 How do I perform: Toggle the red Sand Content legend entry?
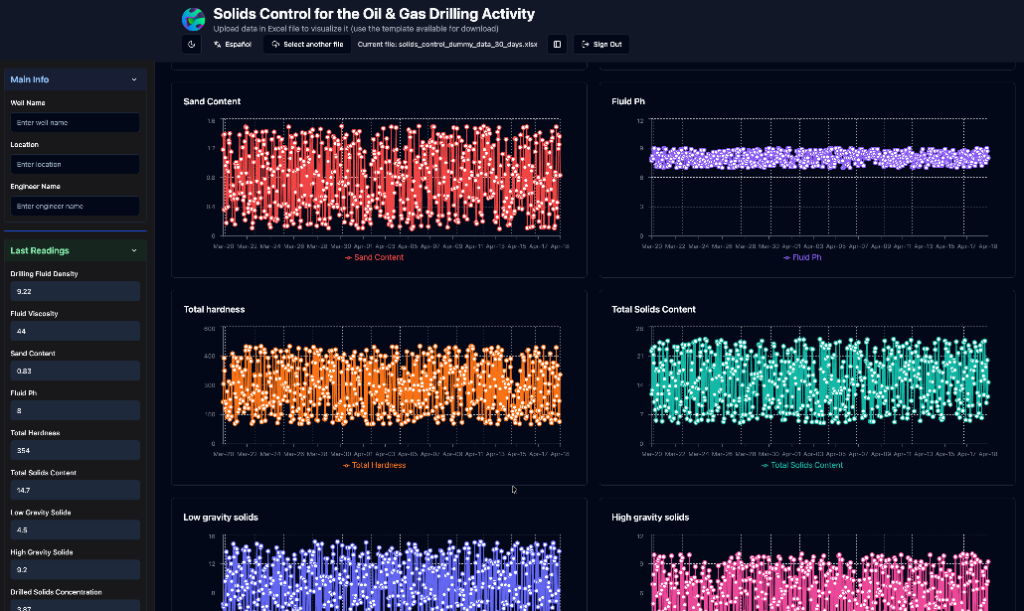374,257
